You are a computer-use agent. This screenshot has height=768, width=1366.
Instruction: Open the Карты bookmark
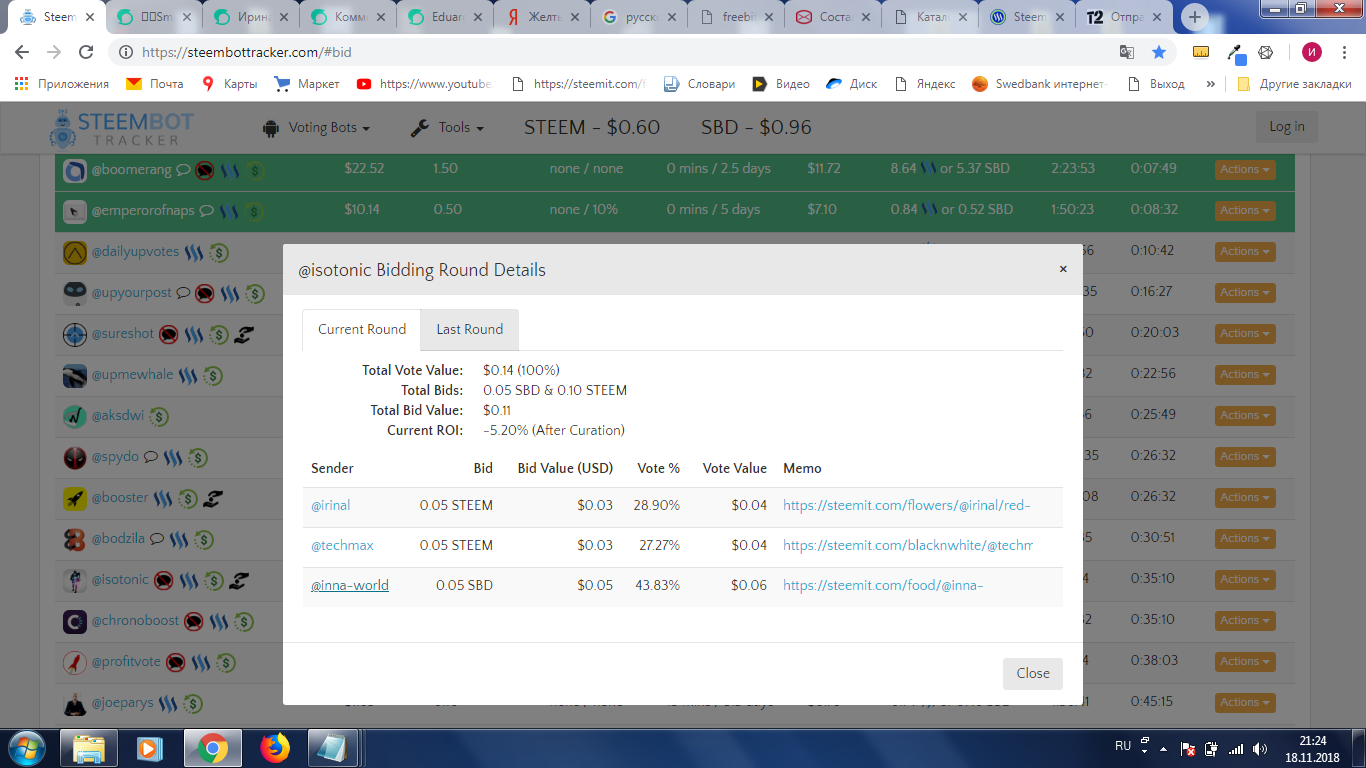(230, 84)
